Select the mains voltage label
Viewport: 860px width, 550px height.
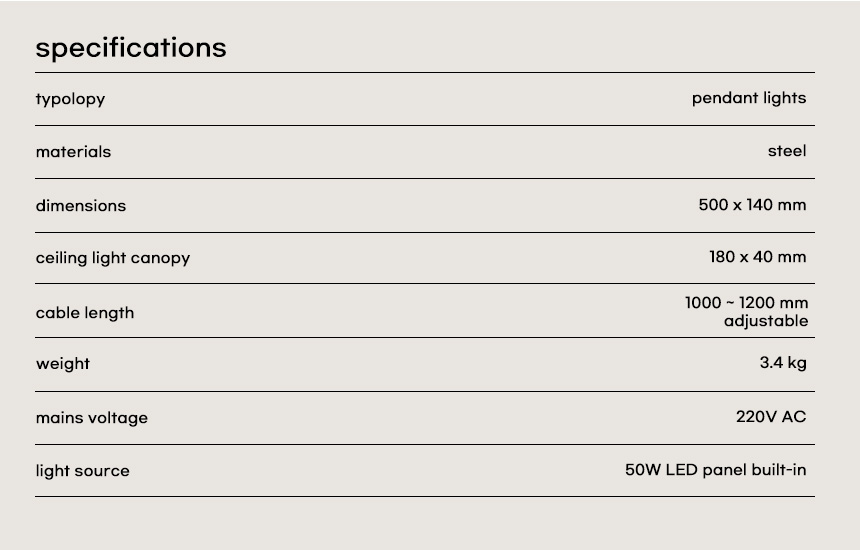click(x=92, y=418)
